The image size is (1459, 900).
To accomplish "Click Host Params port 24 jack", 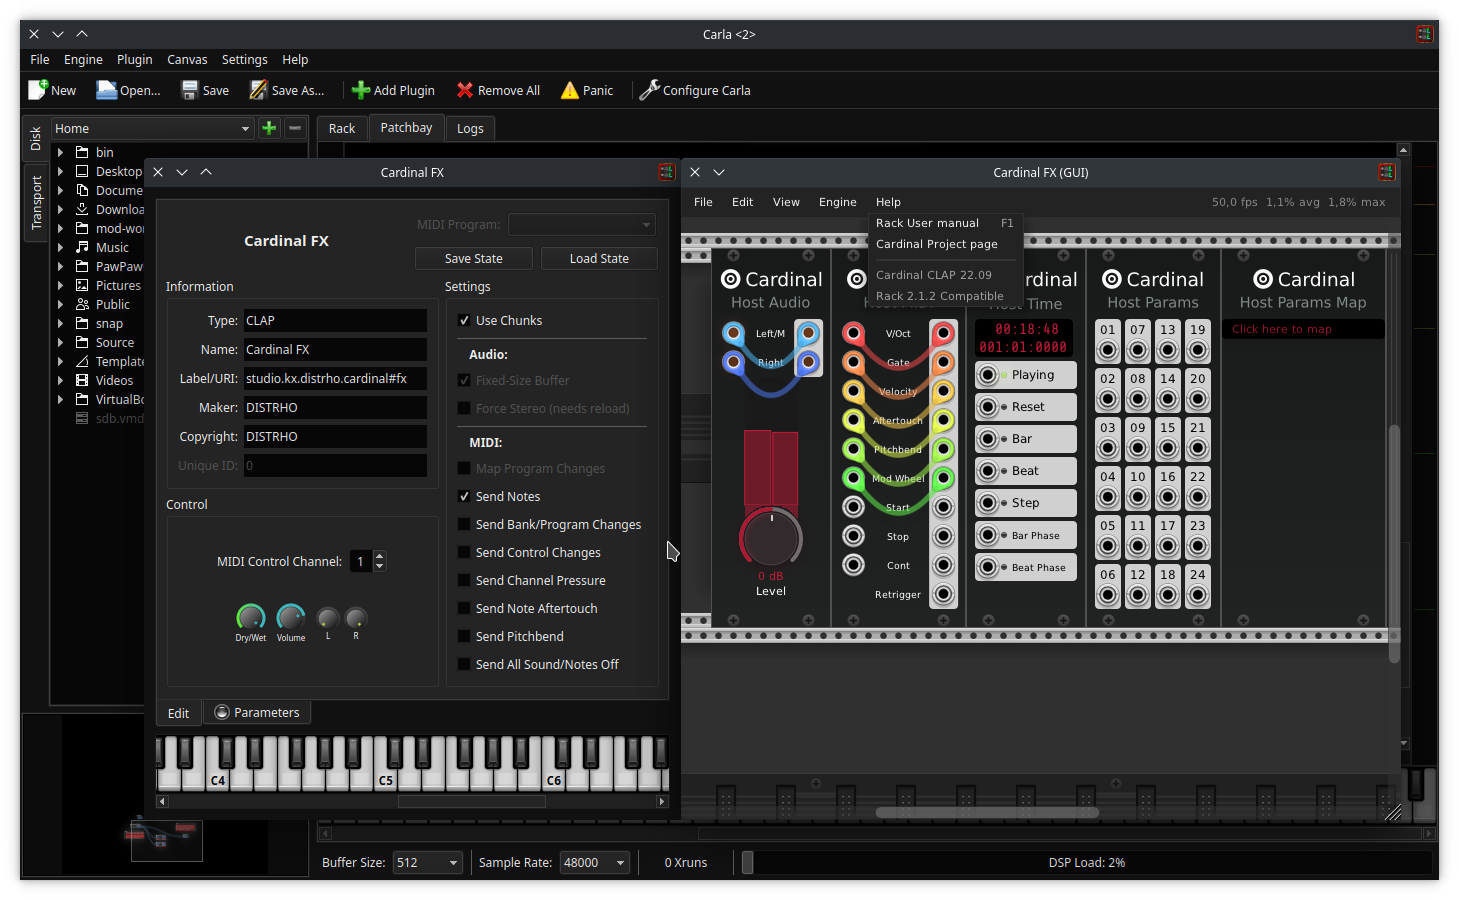I will (x=1197, y=596).
